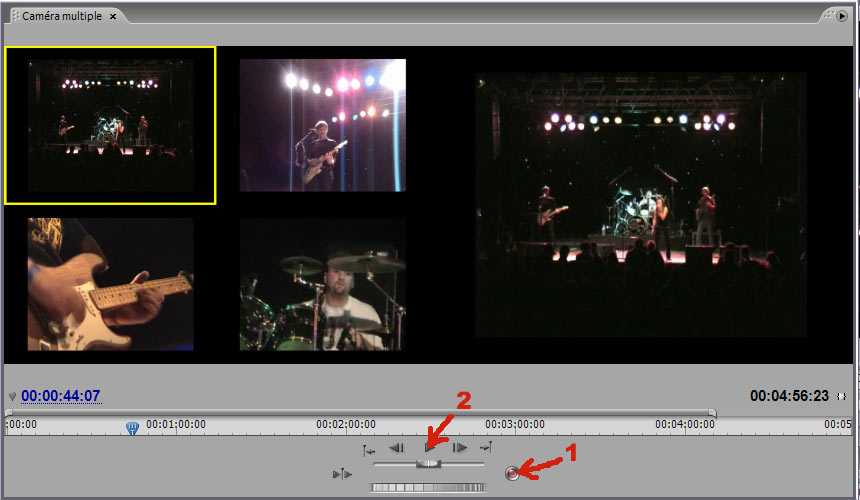Step forward one frame

point(460,448)
